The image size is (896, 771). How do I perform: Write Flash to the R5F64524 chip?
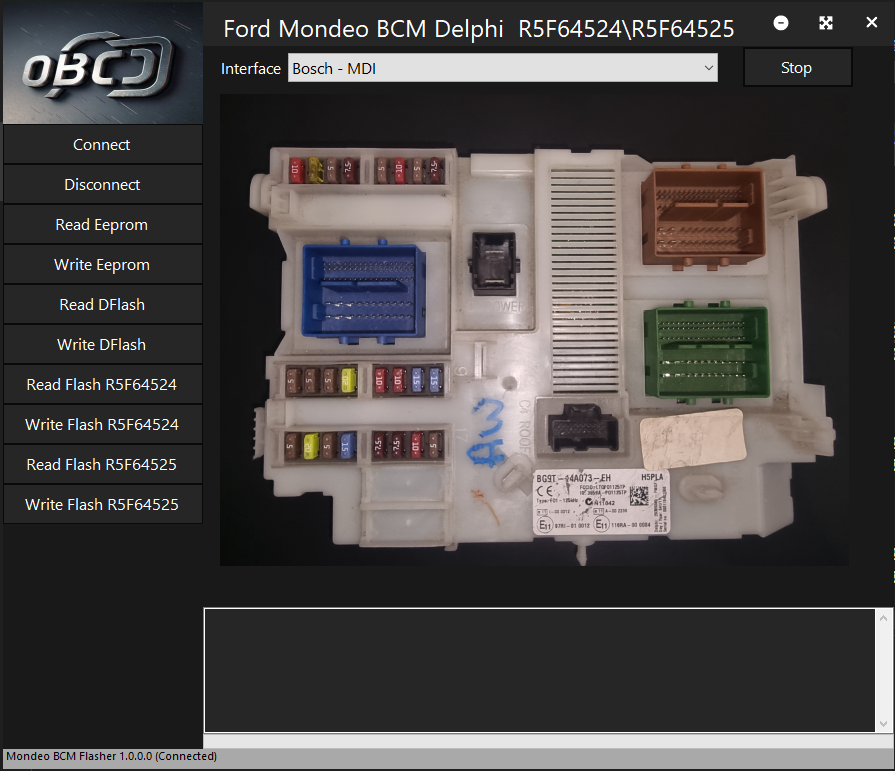point(102,425)
